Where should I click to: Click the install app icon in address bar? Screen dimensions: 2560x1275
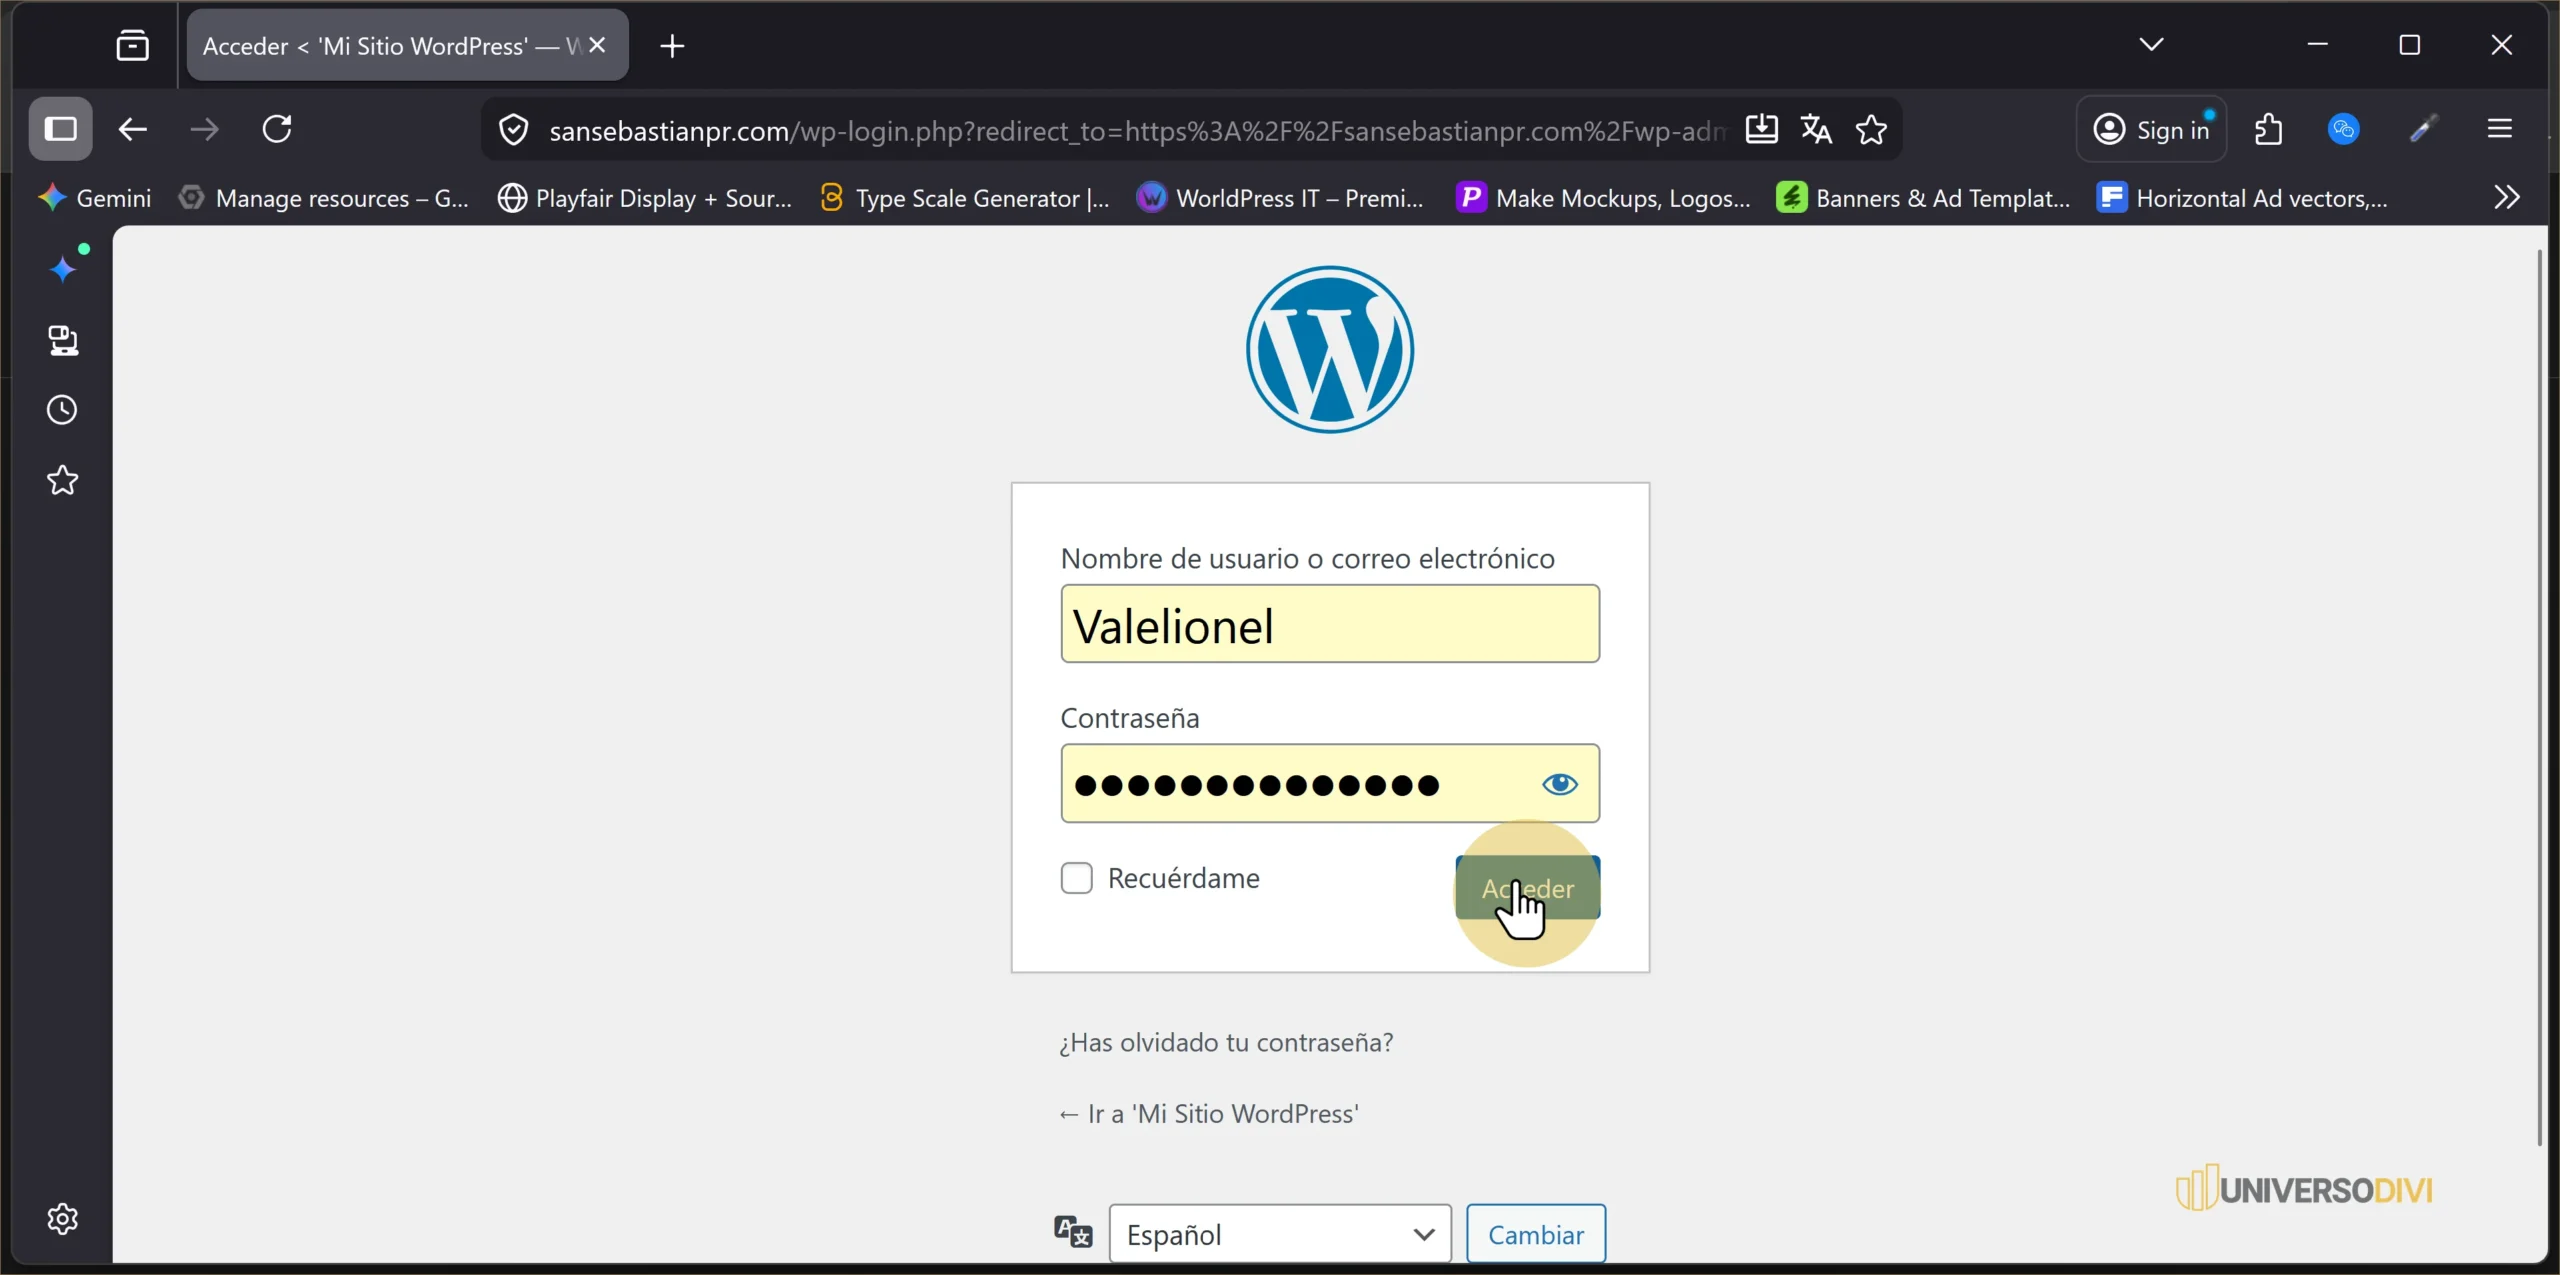[x=1761, y=129]
